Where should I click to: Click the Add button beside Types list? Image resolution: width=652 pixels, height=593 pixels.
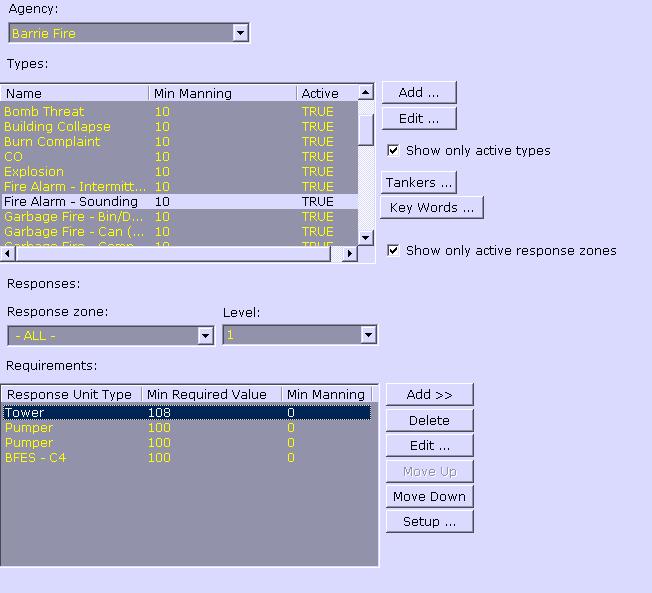[418, 93]
